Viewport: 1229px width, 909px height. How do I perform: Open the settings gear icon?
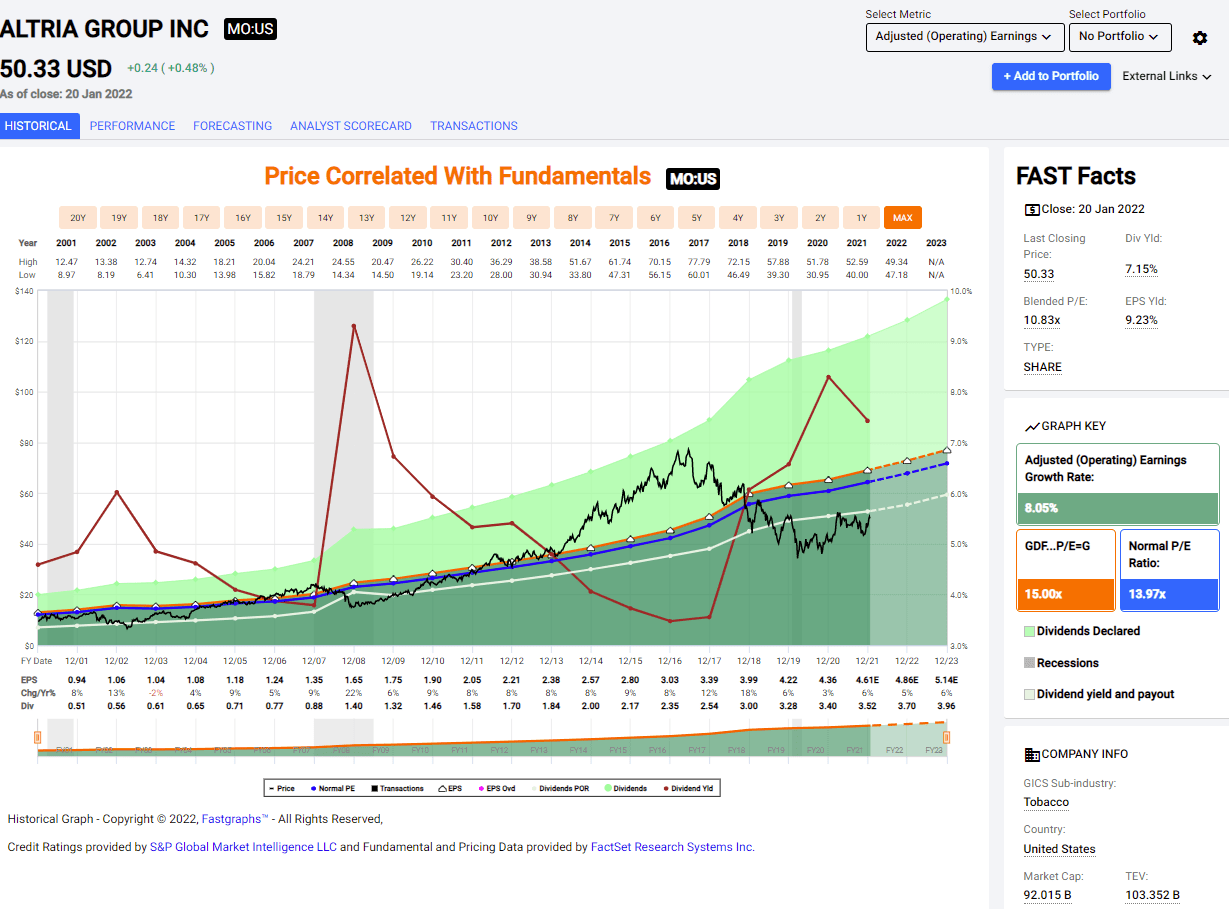click(x=1200, y=38)
